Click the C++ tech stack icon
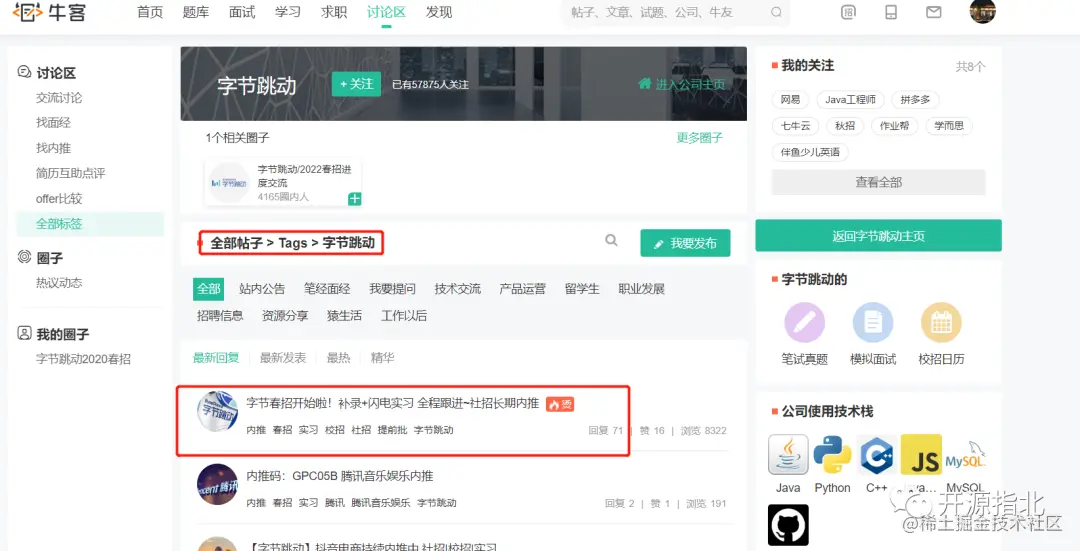1080x551 pixels. 876,455
